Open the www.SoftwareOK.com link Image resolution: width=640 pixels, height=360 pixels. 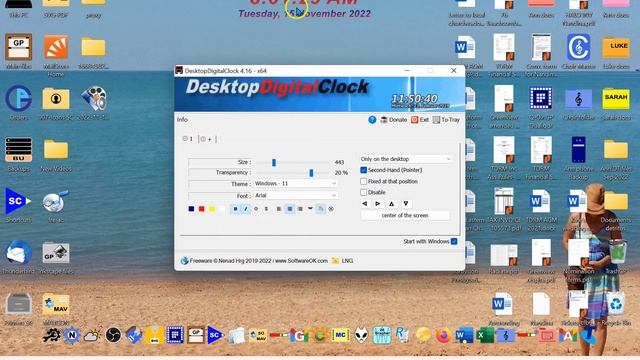301,260
